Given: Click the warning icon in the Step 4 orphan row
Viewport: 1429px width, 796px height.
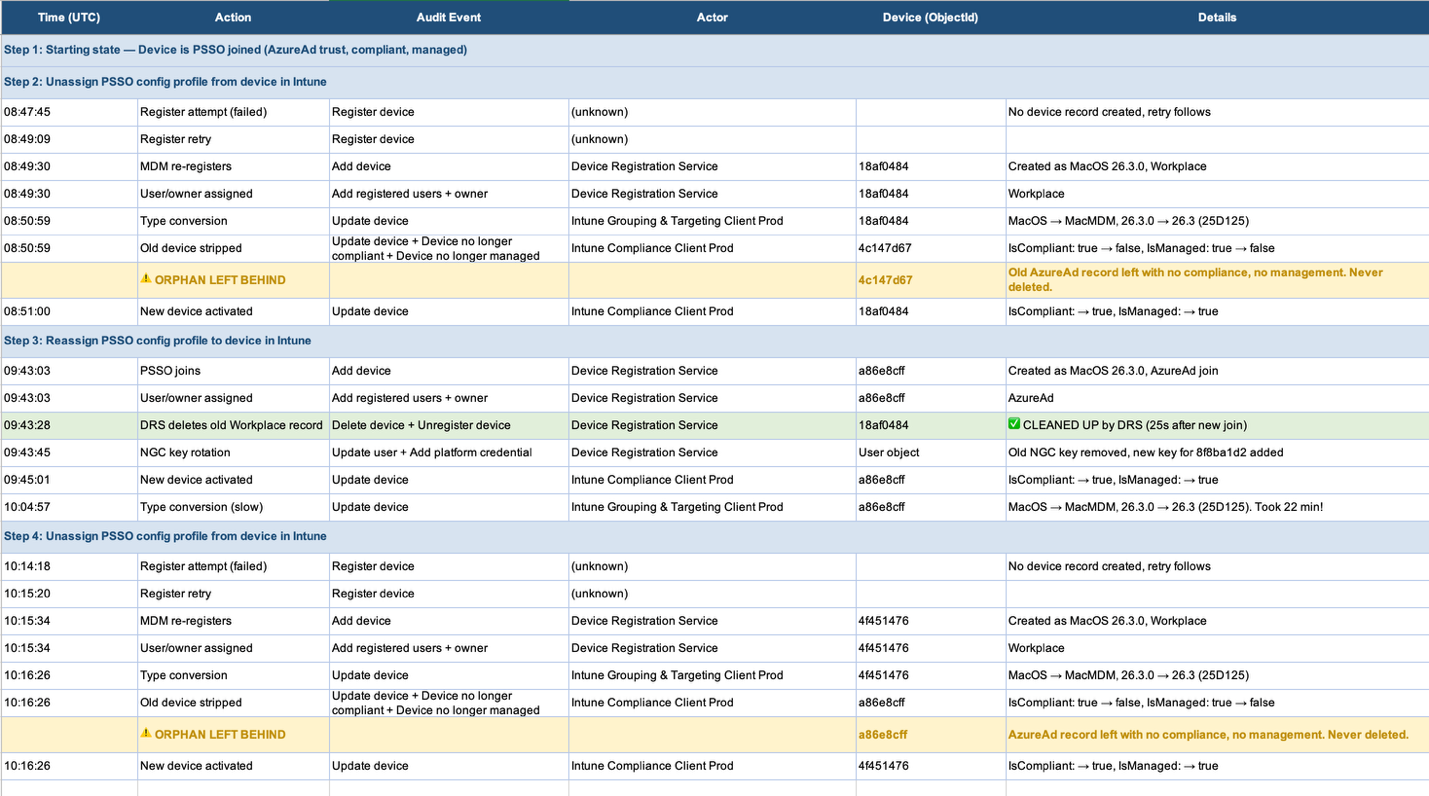Looking at the screenshot, I should (146, 734).
